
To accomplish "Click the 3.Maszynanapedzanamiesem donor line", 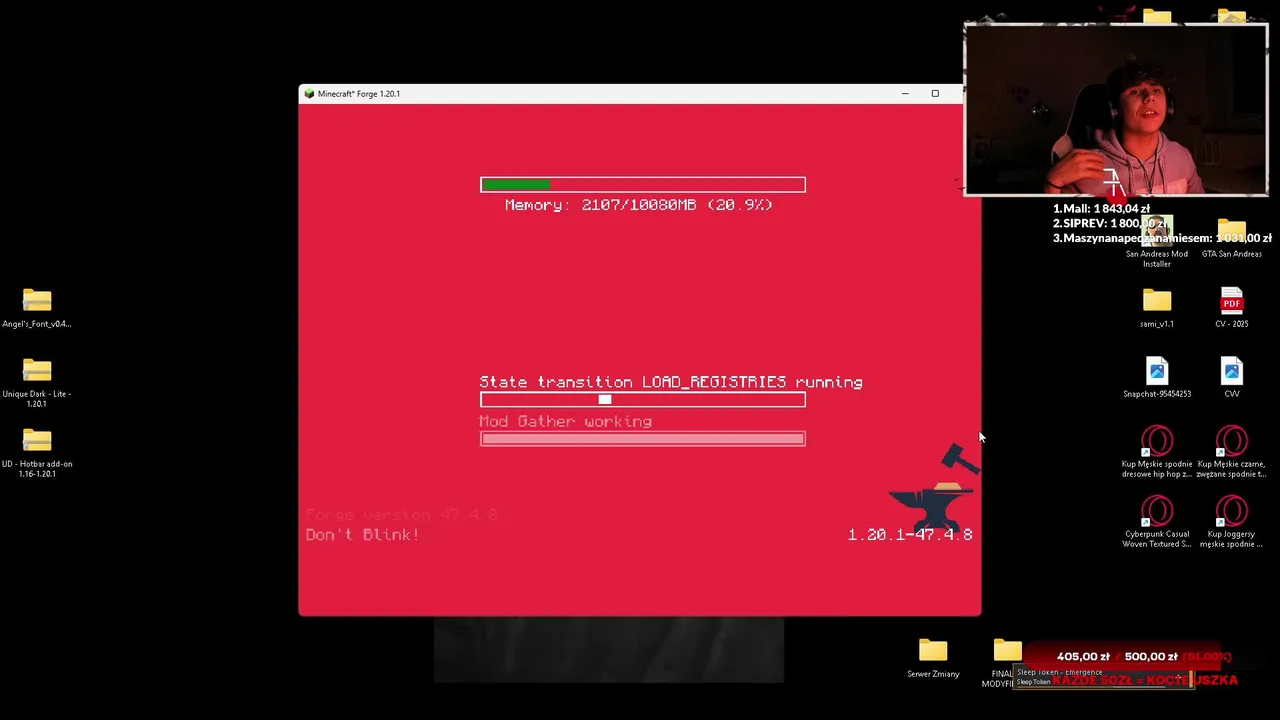I will pos(1162,239).
